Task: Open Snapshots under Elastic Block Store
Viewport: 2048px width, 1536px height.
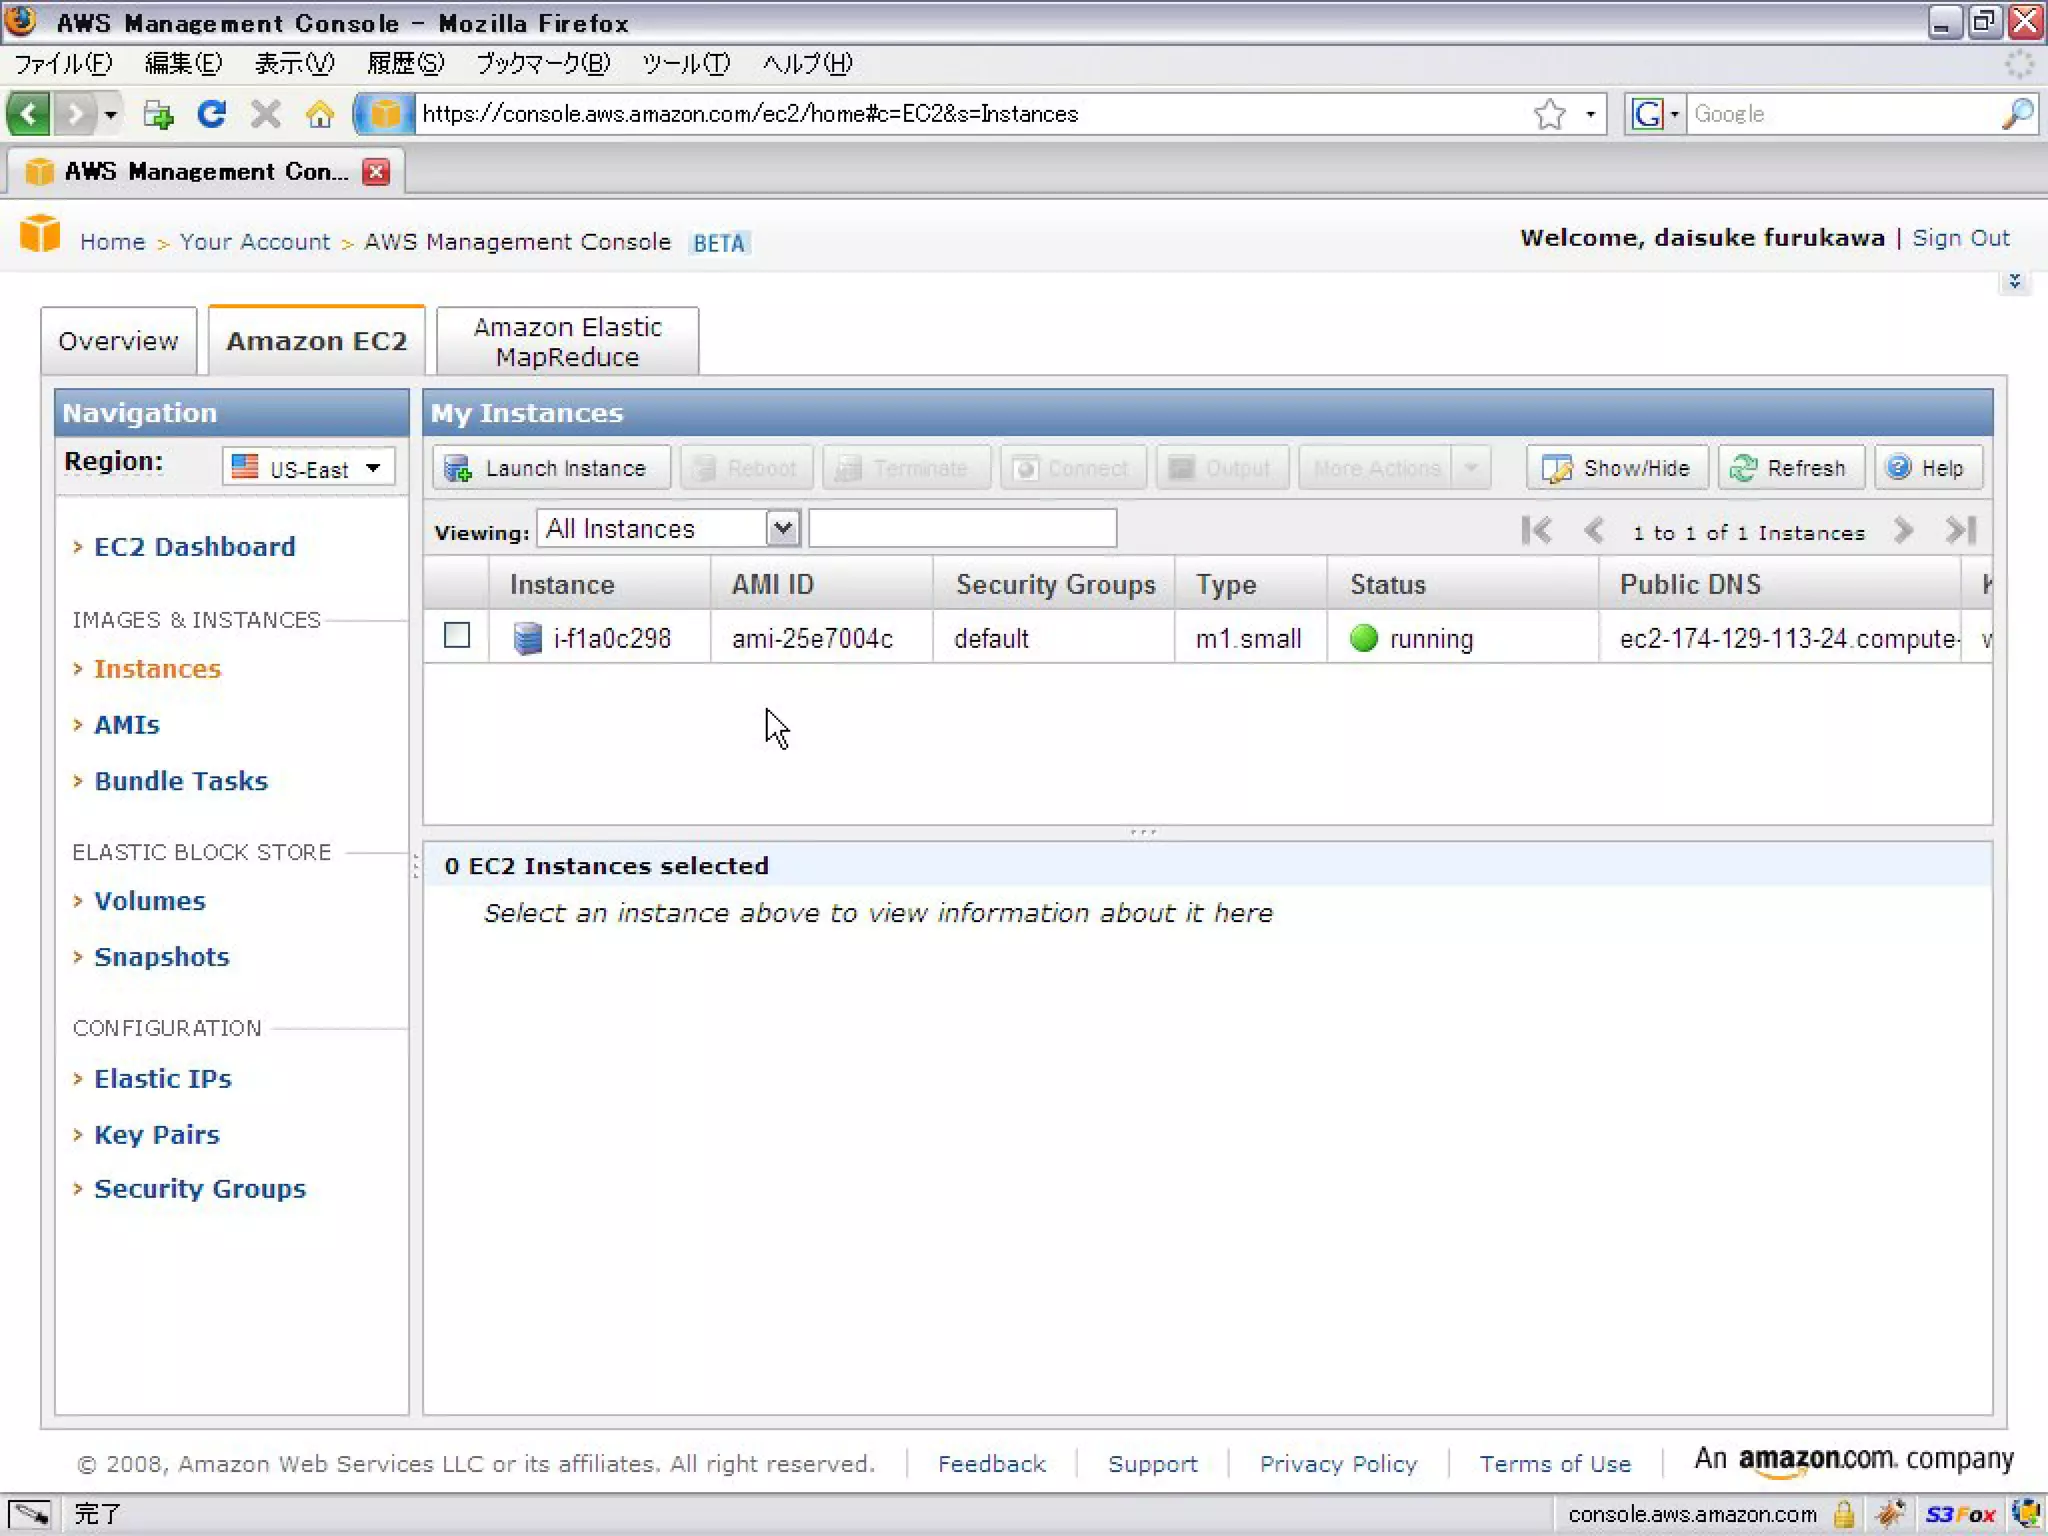Action: [162, 957]
